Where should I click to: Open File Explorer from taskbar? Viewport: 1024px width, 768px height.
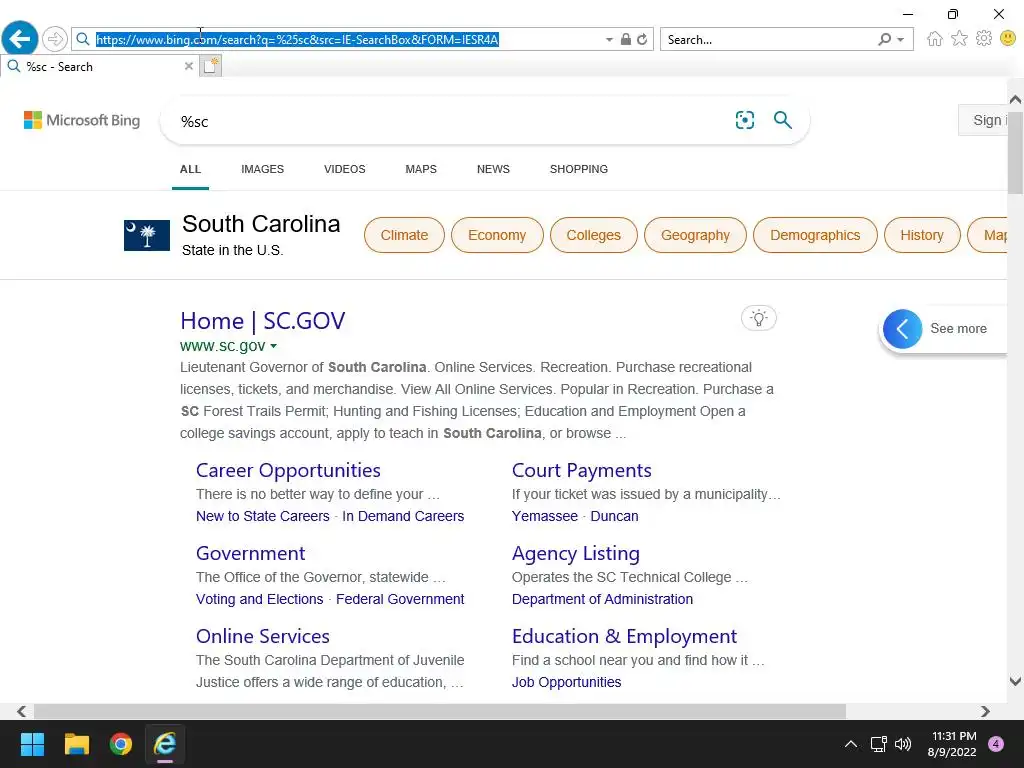pos(76,744)
